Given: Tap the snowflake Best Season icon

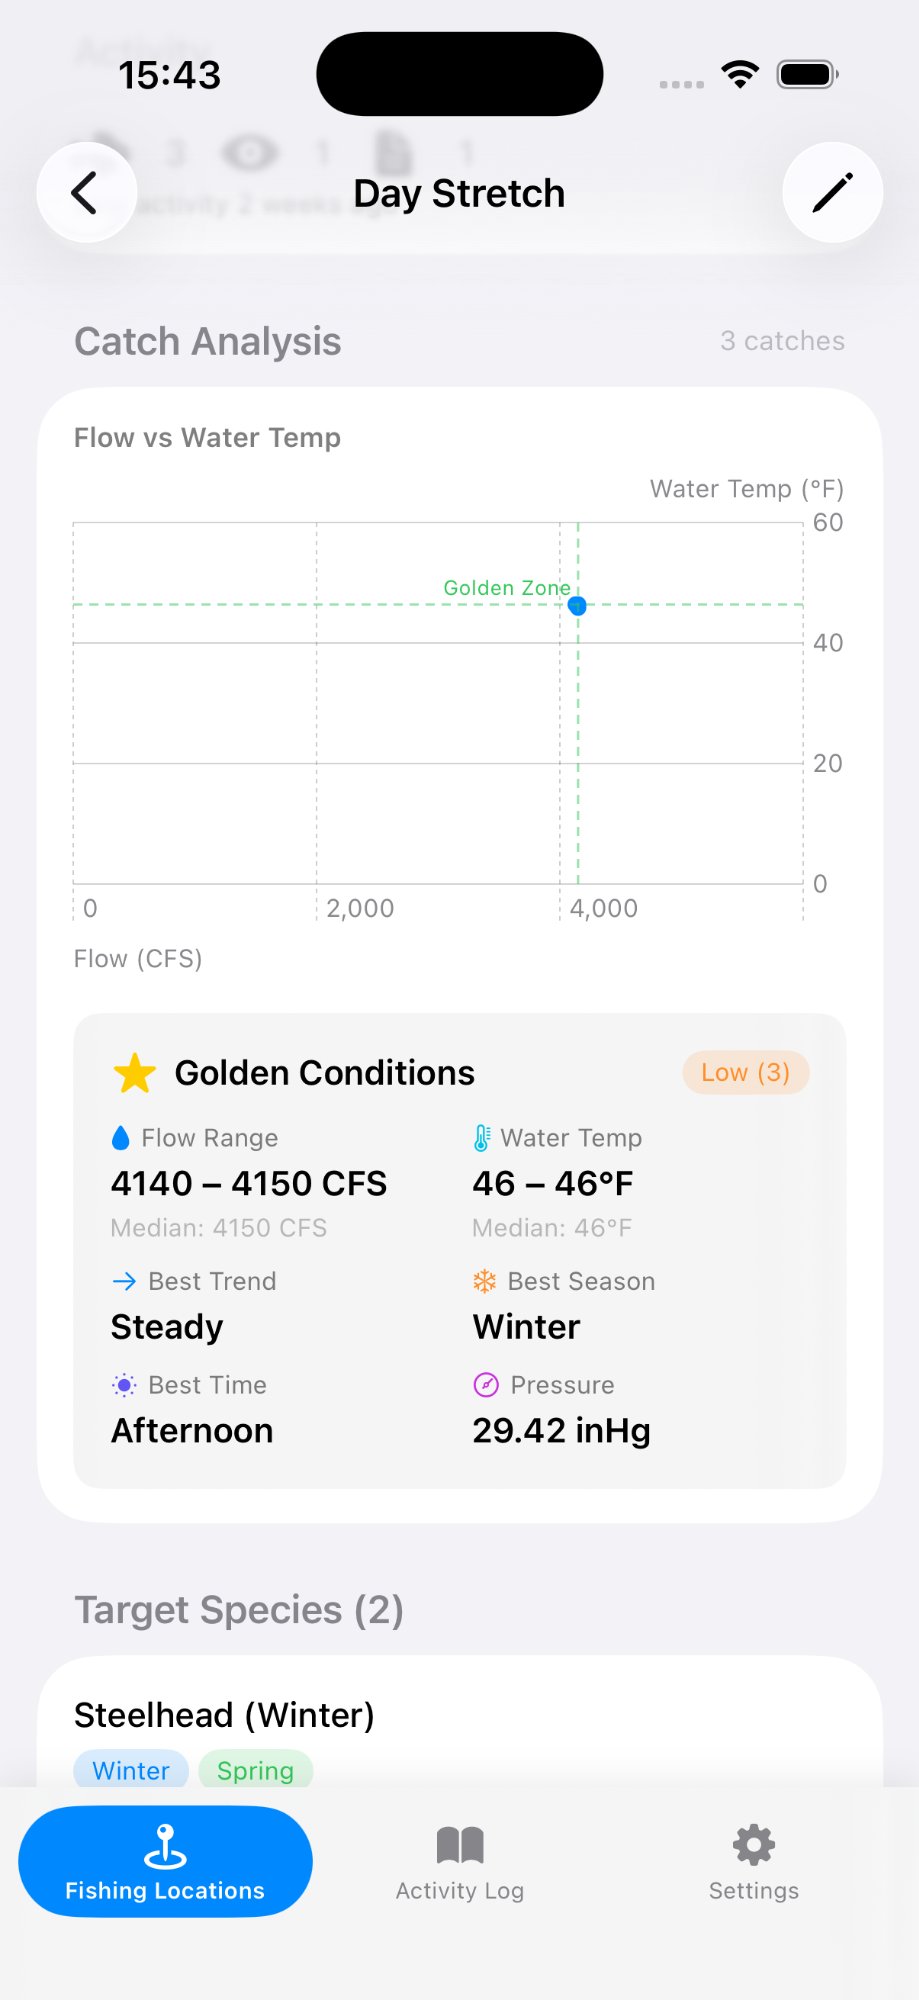Looking at the screenshot, I should pyautogui.click(x=485, y=1281).
